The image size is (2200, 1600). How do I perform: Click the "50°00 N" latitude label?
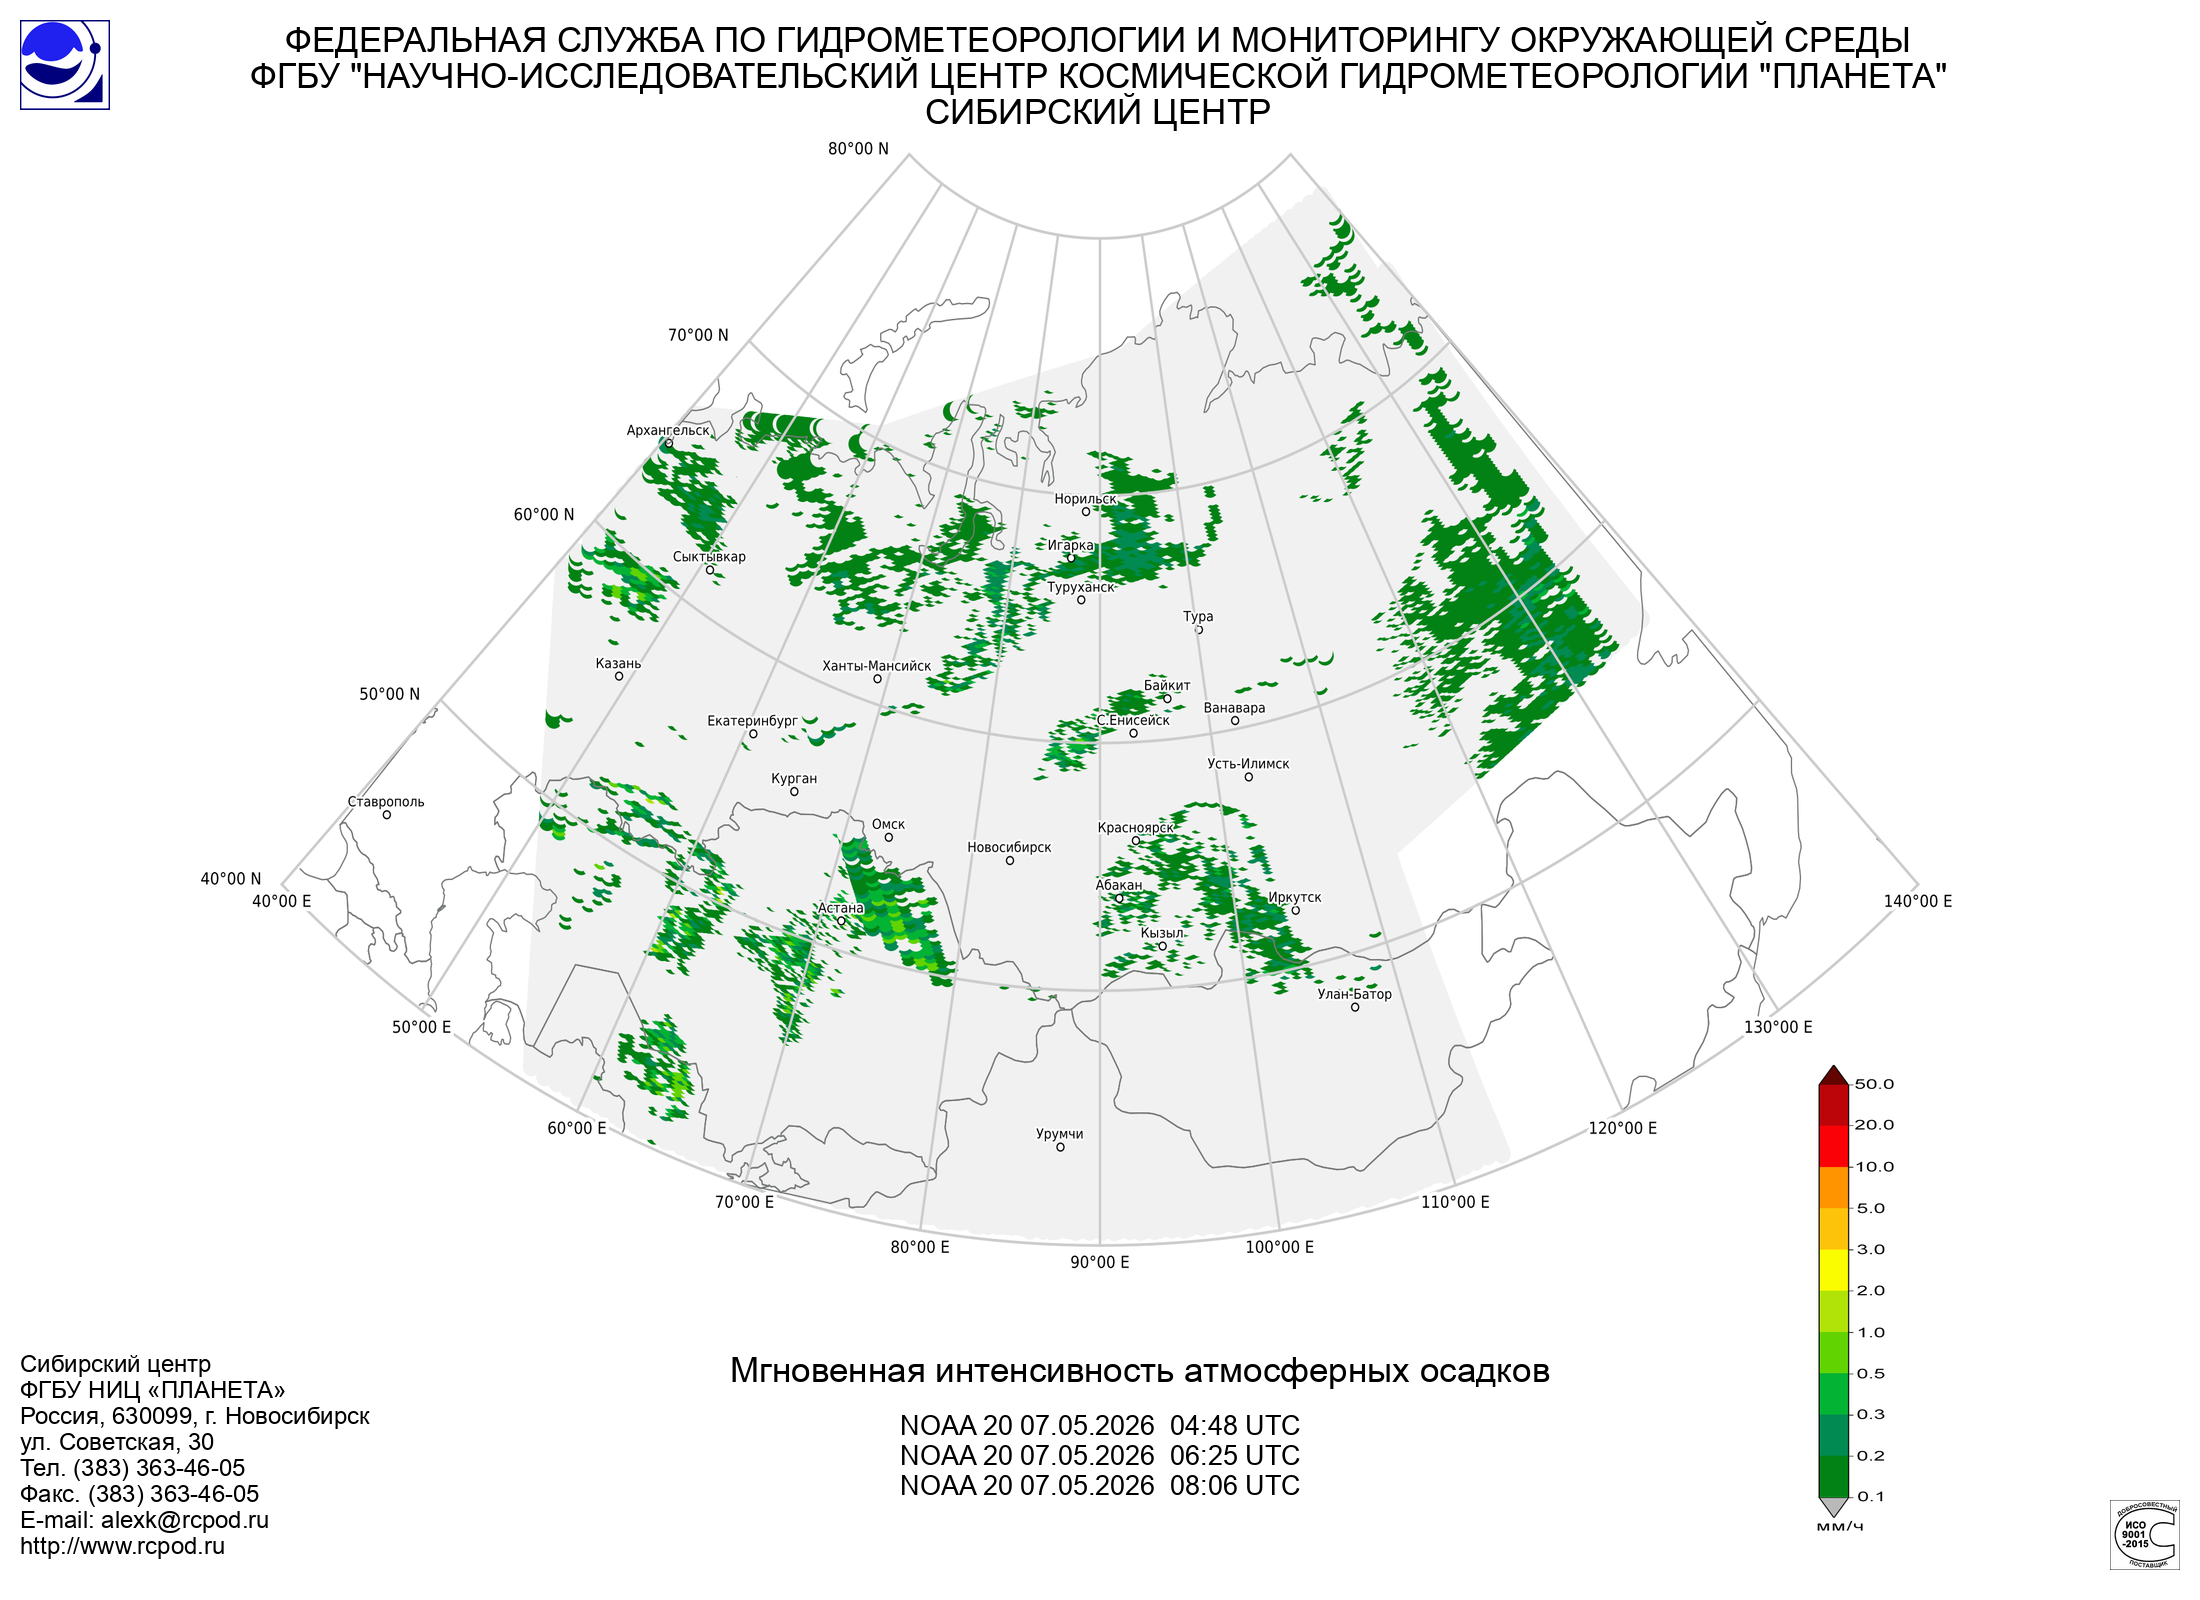pos(390,694)
